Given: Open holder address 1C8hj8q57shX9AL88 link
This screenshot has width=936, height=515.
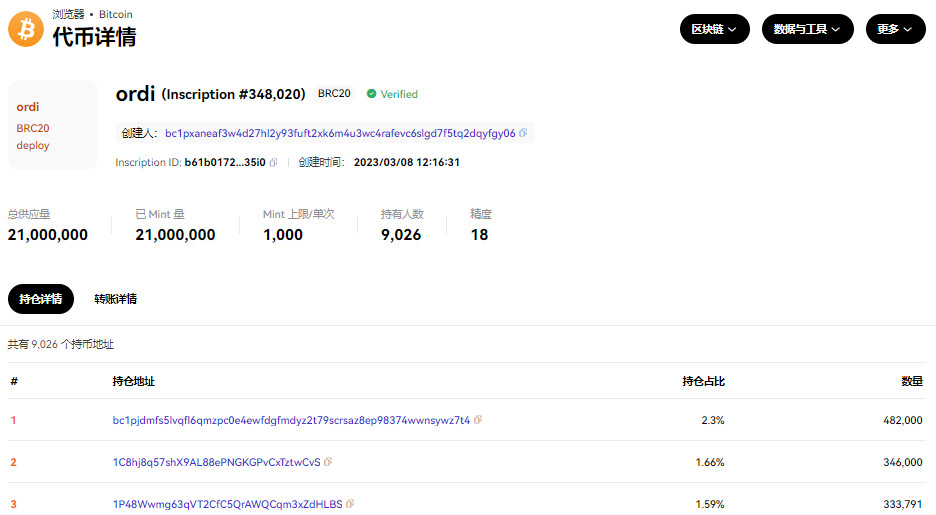Looking at the screenshot, I should [216, 462].
